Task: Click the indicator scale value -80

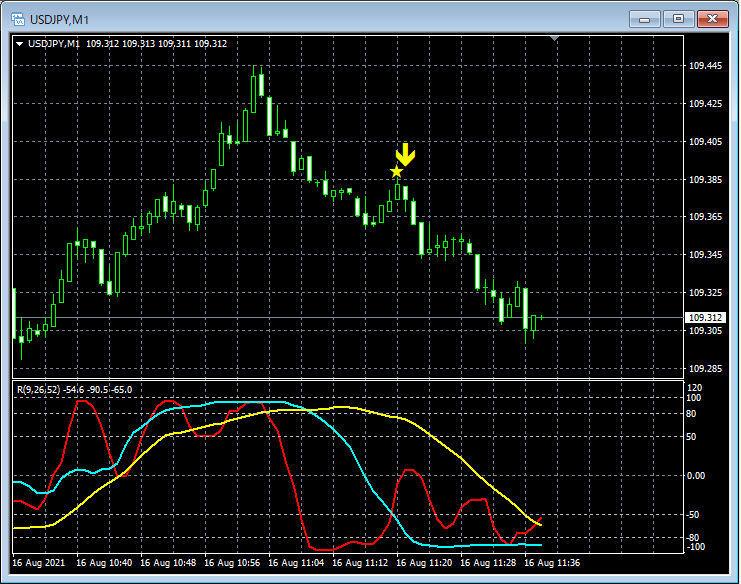Action: (692, 538)
